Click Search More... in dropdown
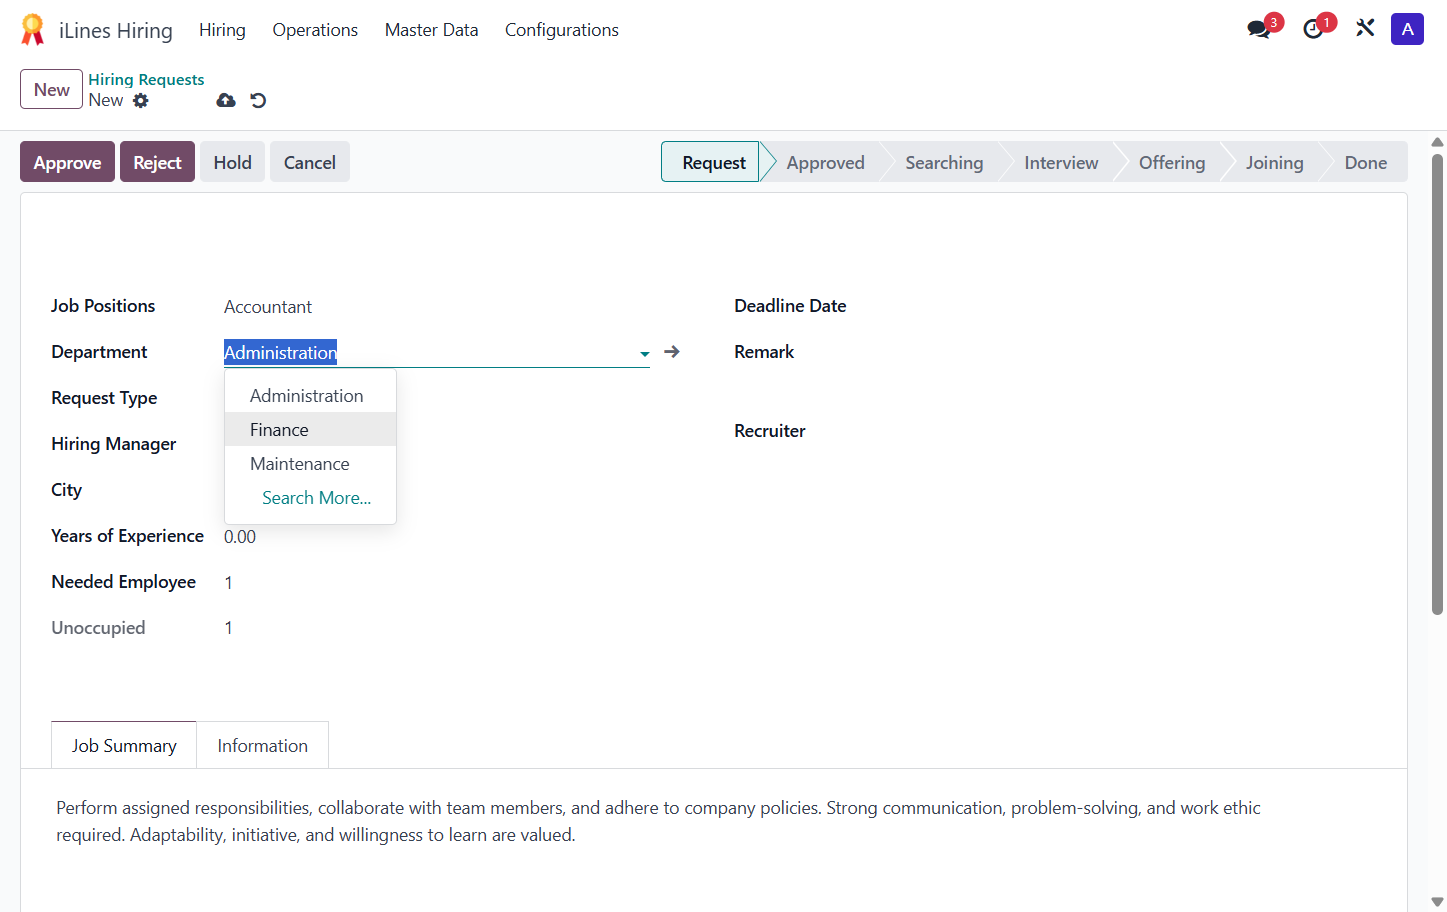Viewport: 1447px width, 912px height. (316, 498)
